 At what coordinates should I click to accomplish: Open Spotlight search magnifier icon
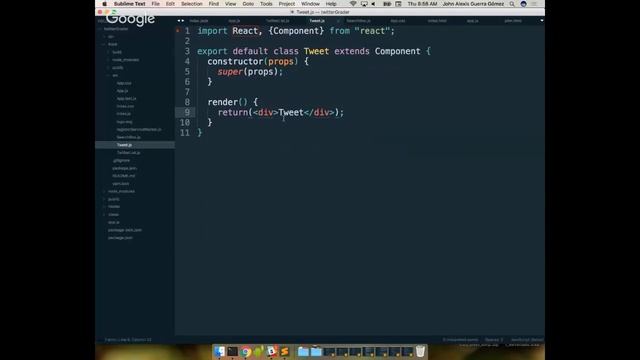512,4
